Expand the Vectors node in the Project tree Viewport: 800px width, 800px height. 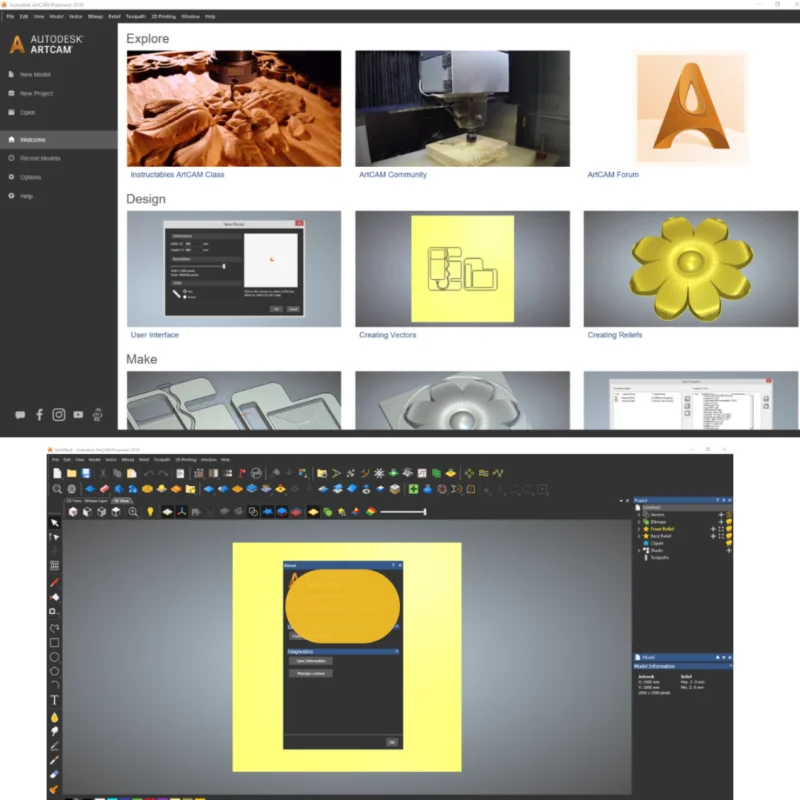(x=637, y=514)
